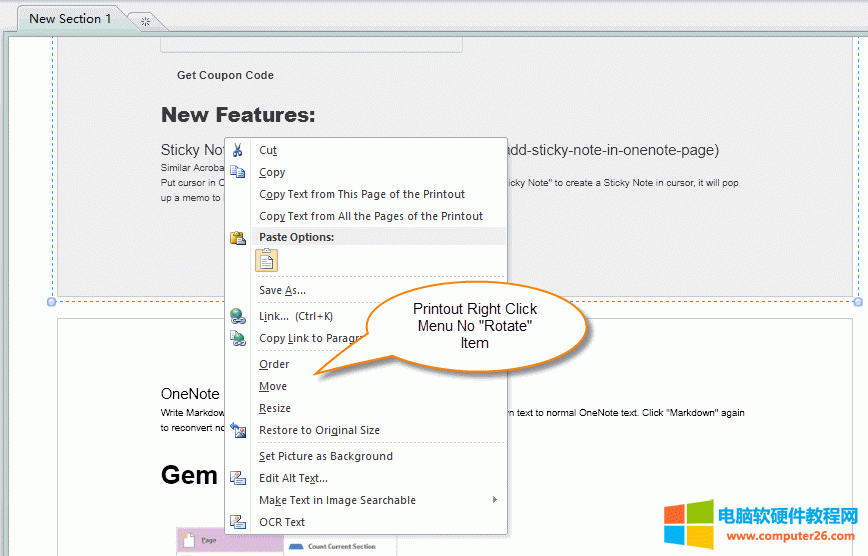
Task: Select the keep-source paste option button
Action: pos(266,261)
